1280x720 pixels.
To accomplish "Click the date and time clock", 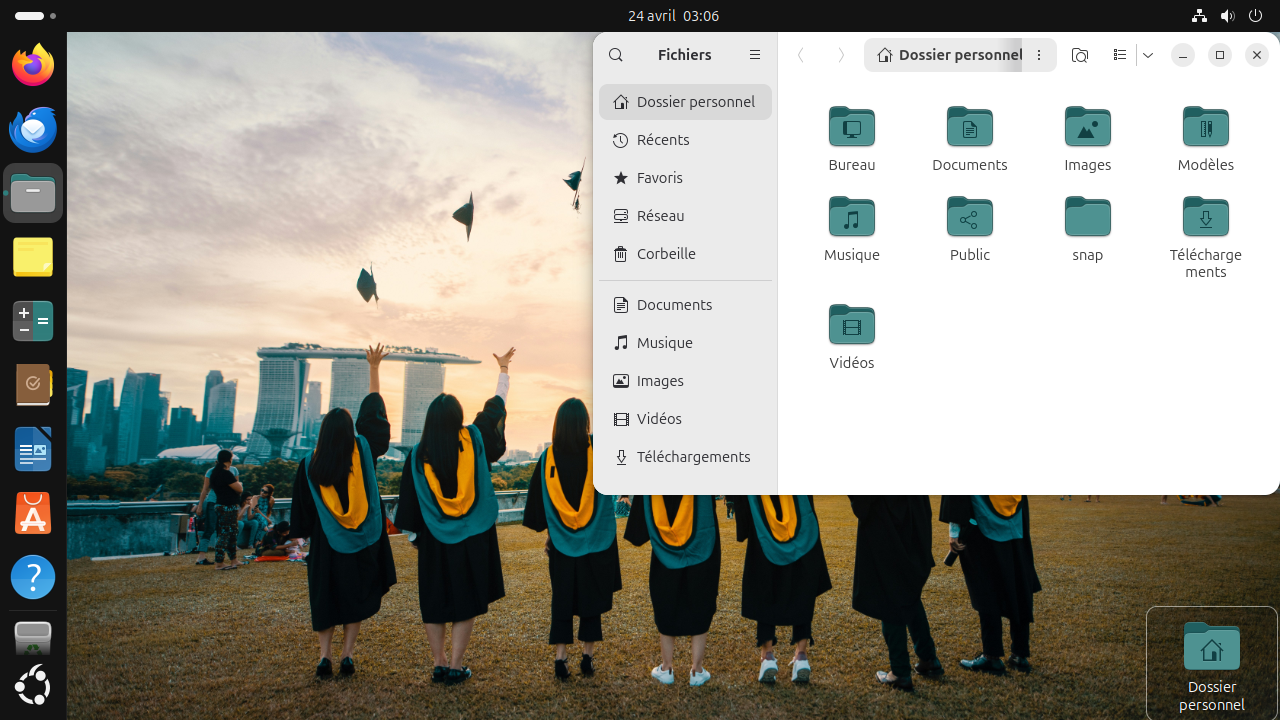I will [673, 16].
